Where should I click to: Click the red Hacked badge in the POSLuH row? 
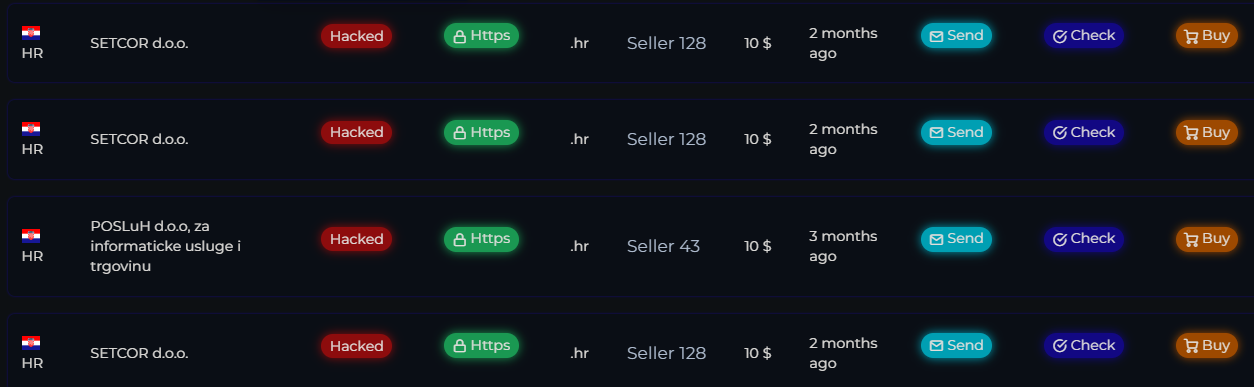coord(356,239)
